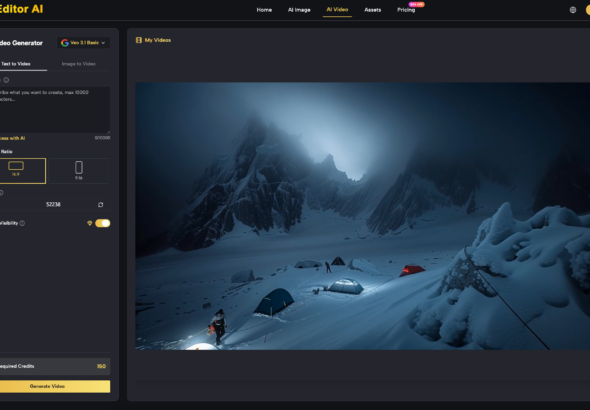Randomize the seed with the refresh icon

(100, 205)
